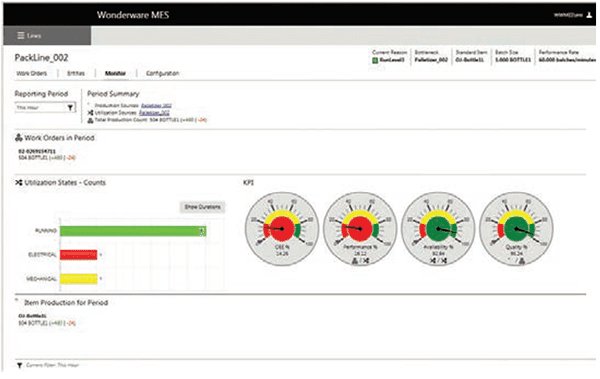Image resolution: width=600 pixels, height=379 pixels.
Task: Click icons beneath the Performance % gauge
Action: pyautogui.click(x=360, y=261)
